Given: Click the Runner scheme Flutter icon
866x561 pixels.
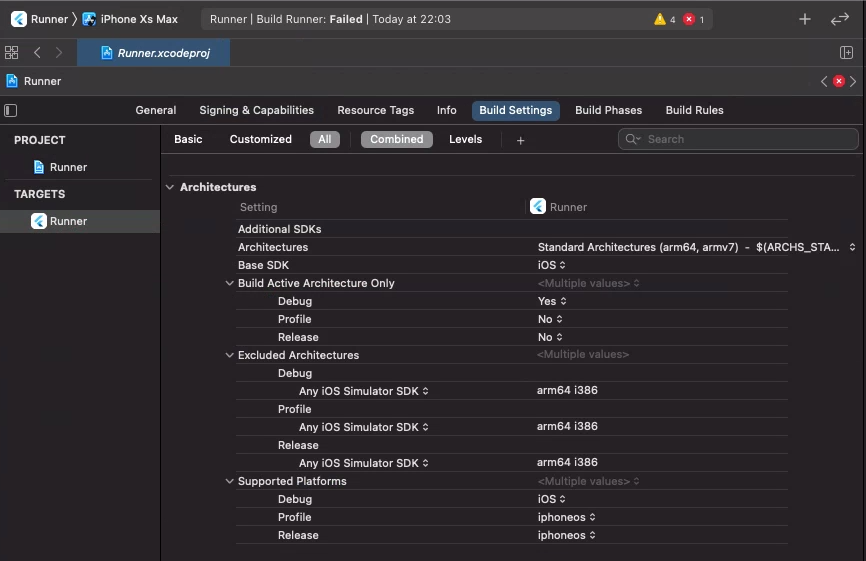Looking at the screenshot, I should [x=19, y=19].
